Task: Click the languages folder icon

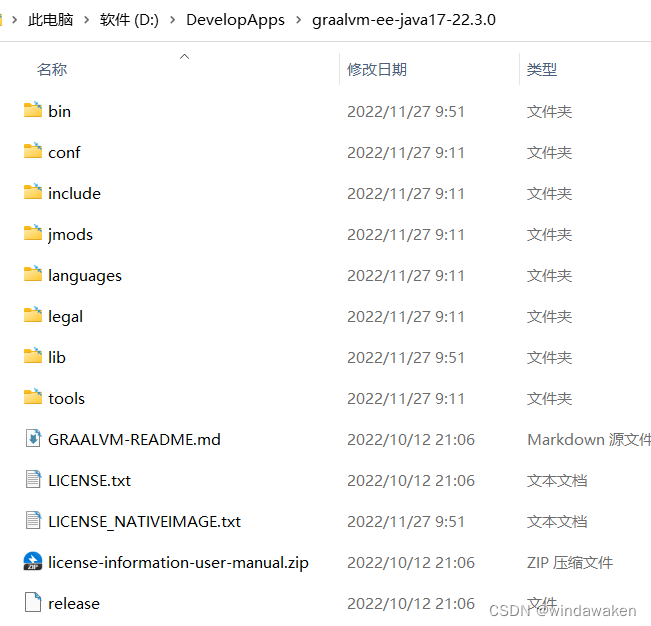Action: pos(33,274)
